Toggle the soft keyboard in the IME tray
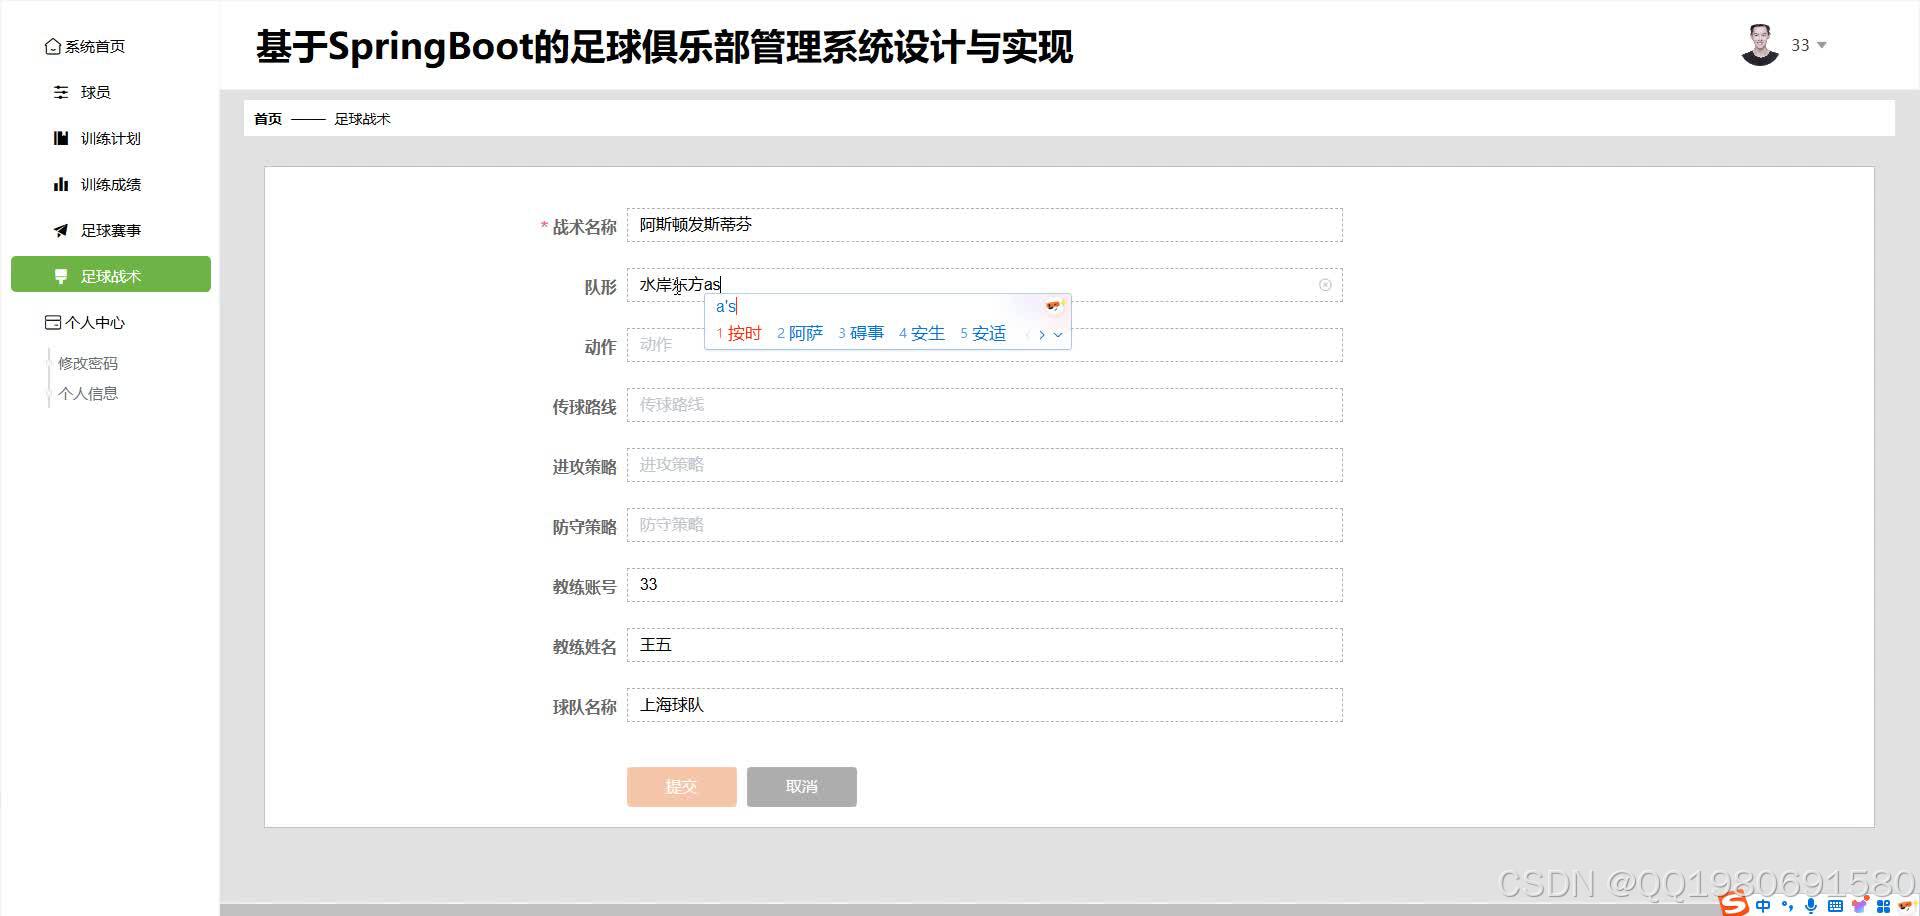This screenshot has height=916, width=1920. [x=1834, y=906]
